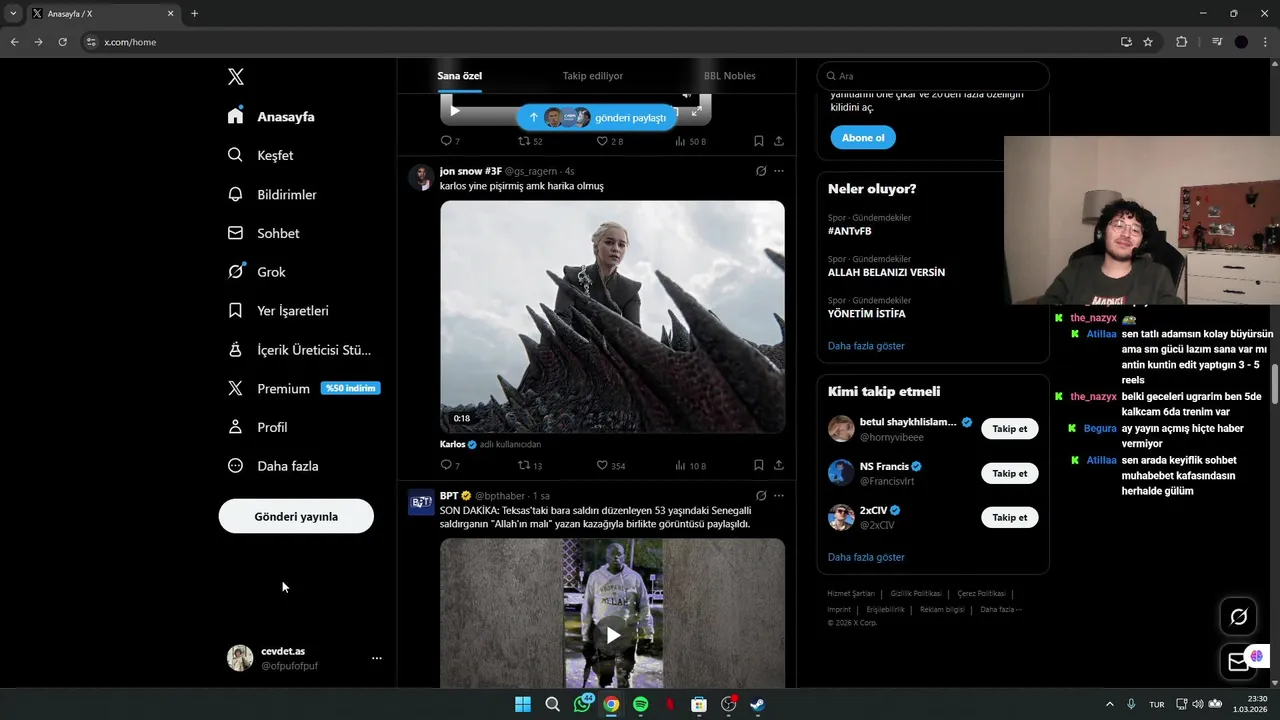The width and height of the screenshot is (1280, 720).
Task: Open Premium with %50 indirim badge
Action: [x=303, y=388]
